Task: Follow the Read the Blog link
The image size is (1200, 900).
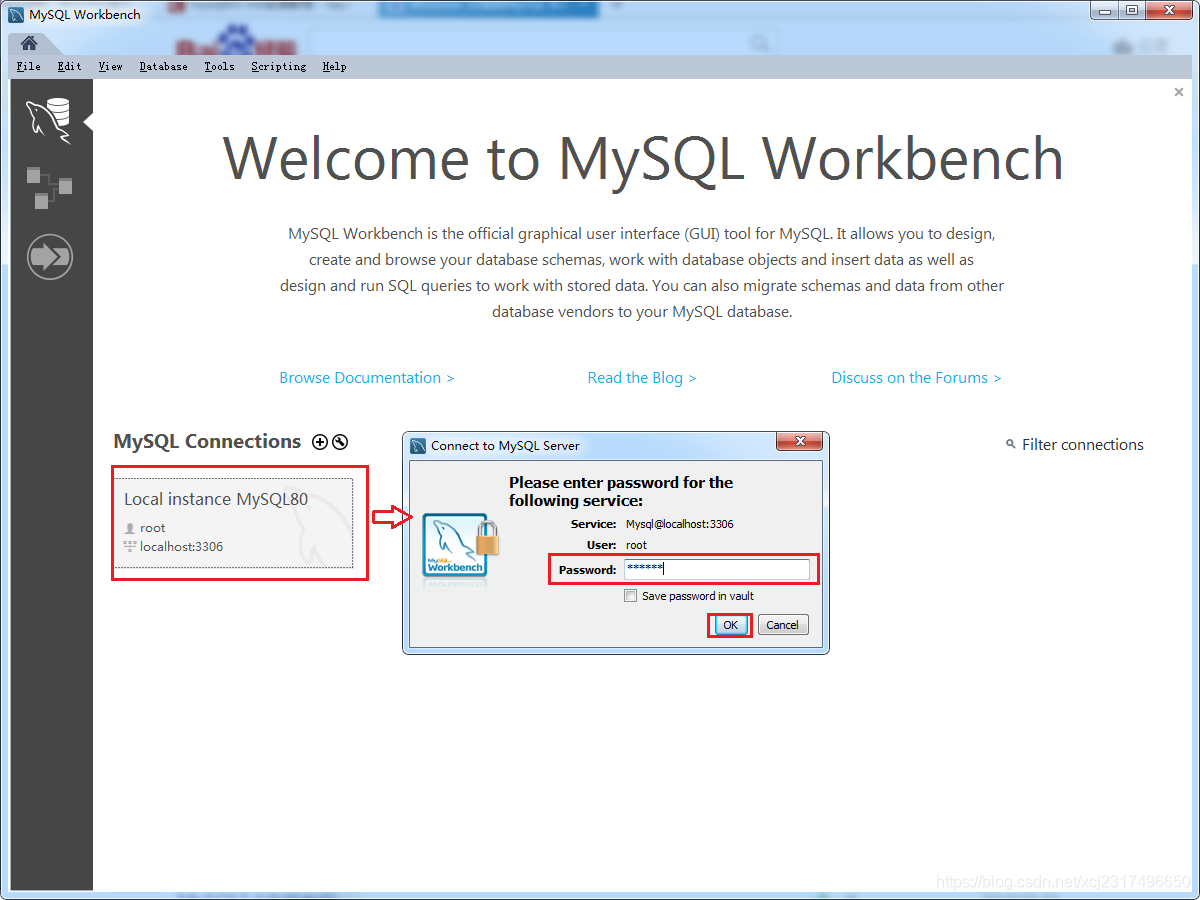Action: point(642,378)
